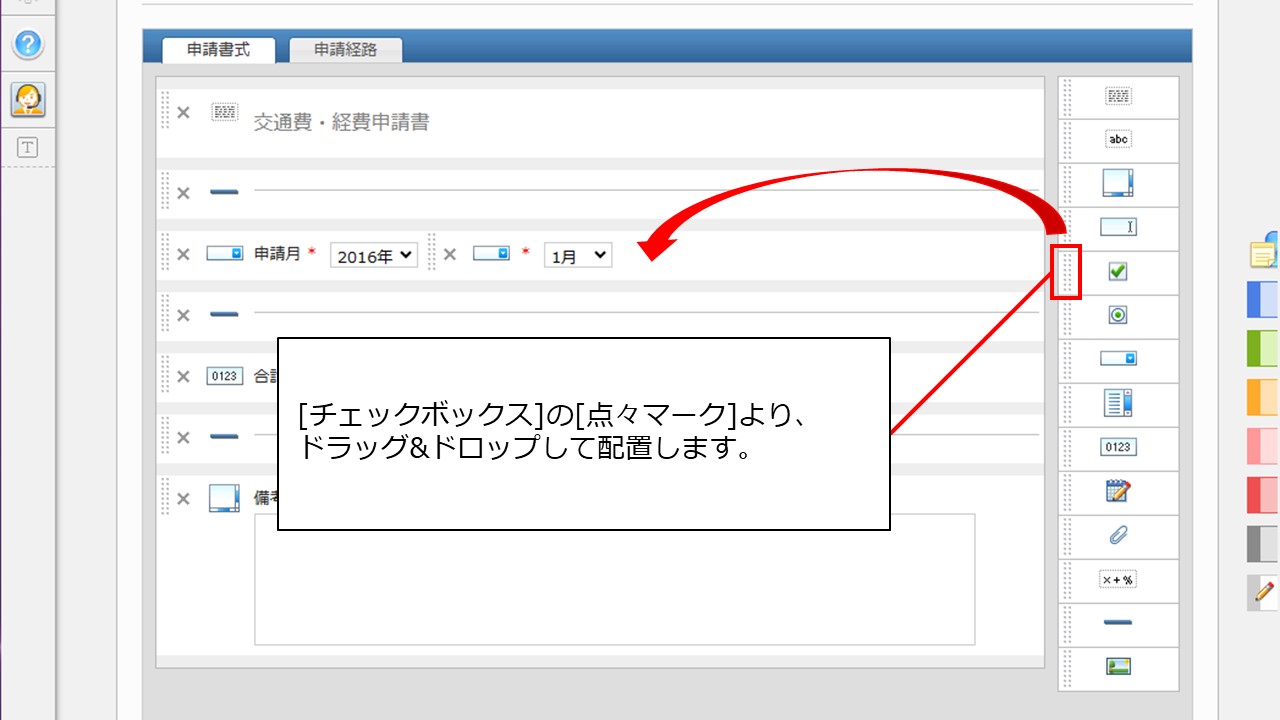Open the blue question mark help icon
This screenshot has width=1280, height=720.
(x=28, y=44)
